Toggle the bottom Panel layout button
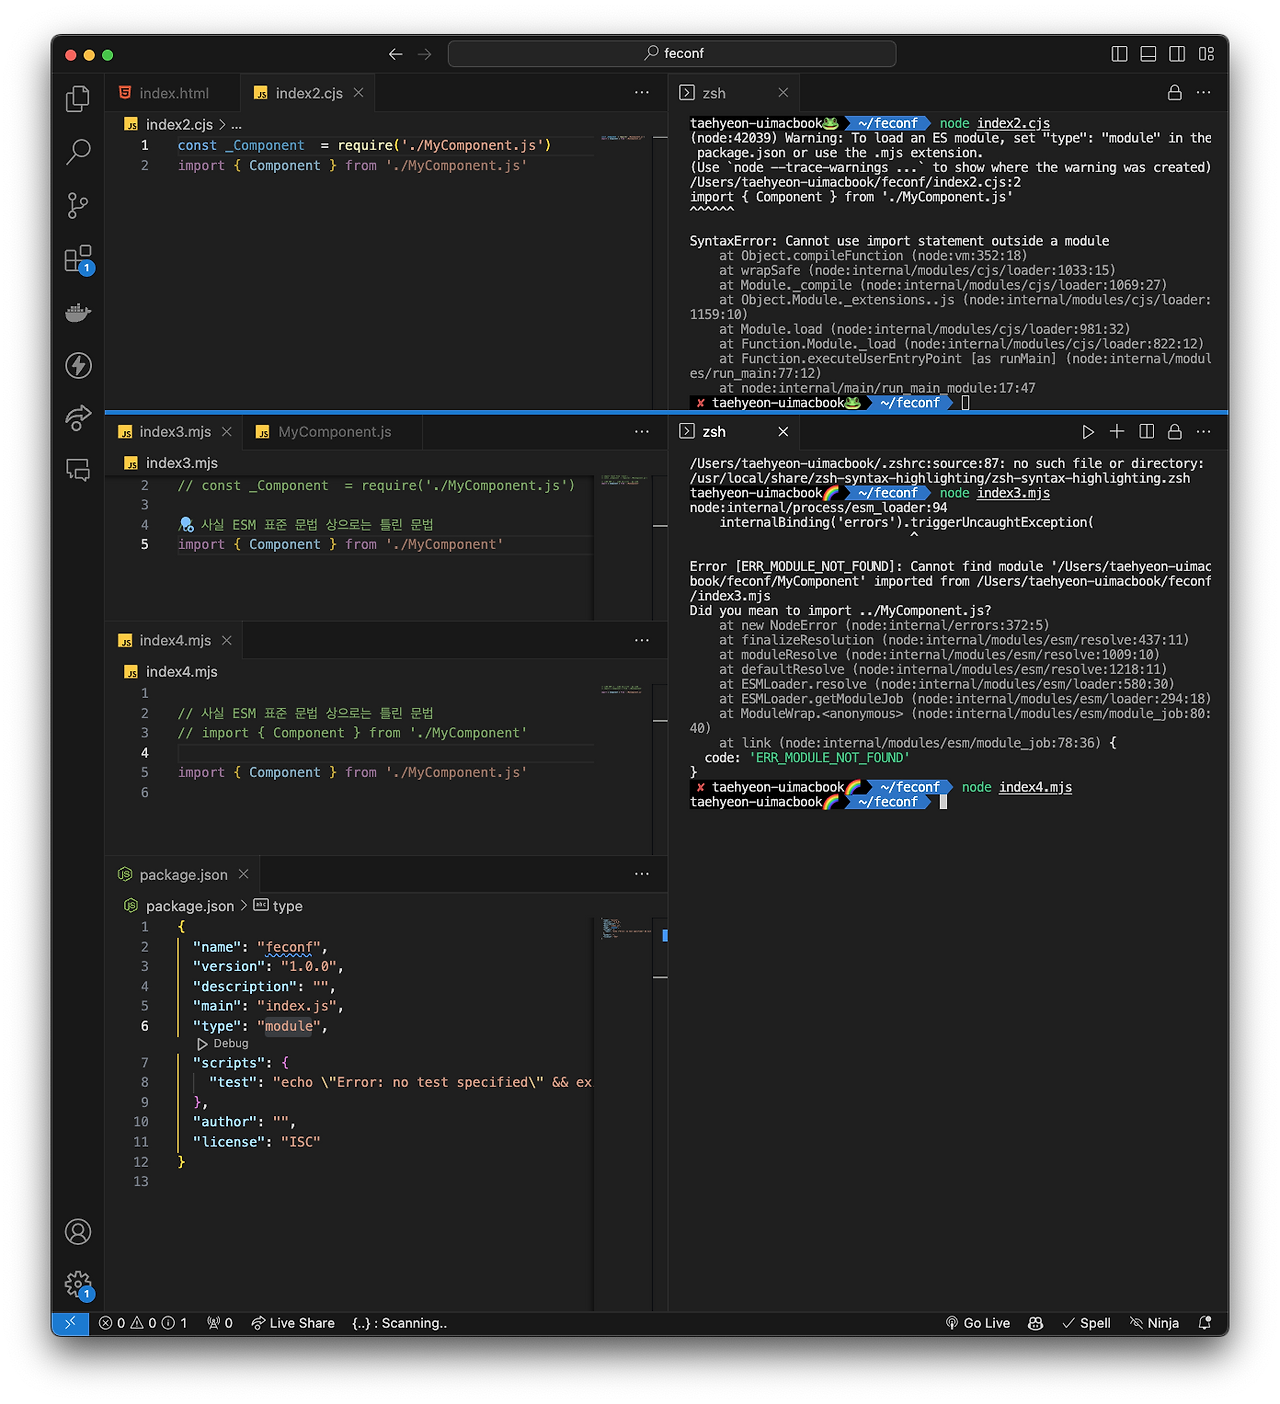 (1148, 54)
